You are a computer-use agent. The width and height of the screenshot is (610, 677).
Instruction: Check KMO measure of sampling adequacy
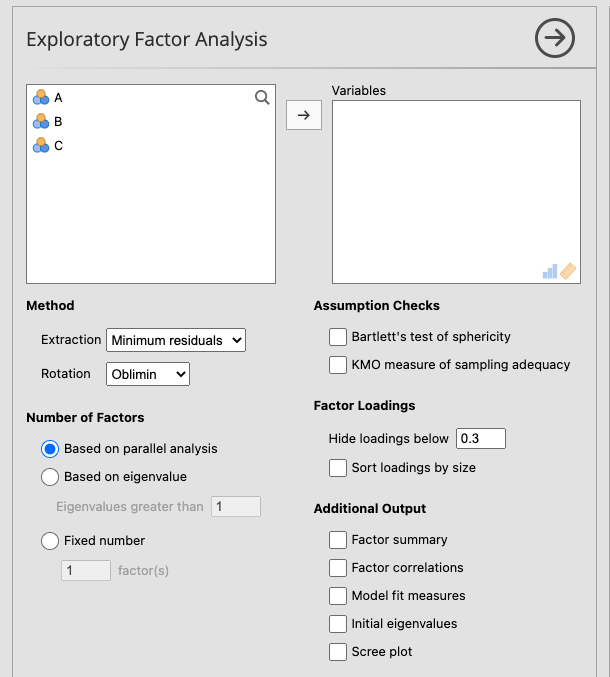tap(338, 365)
